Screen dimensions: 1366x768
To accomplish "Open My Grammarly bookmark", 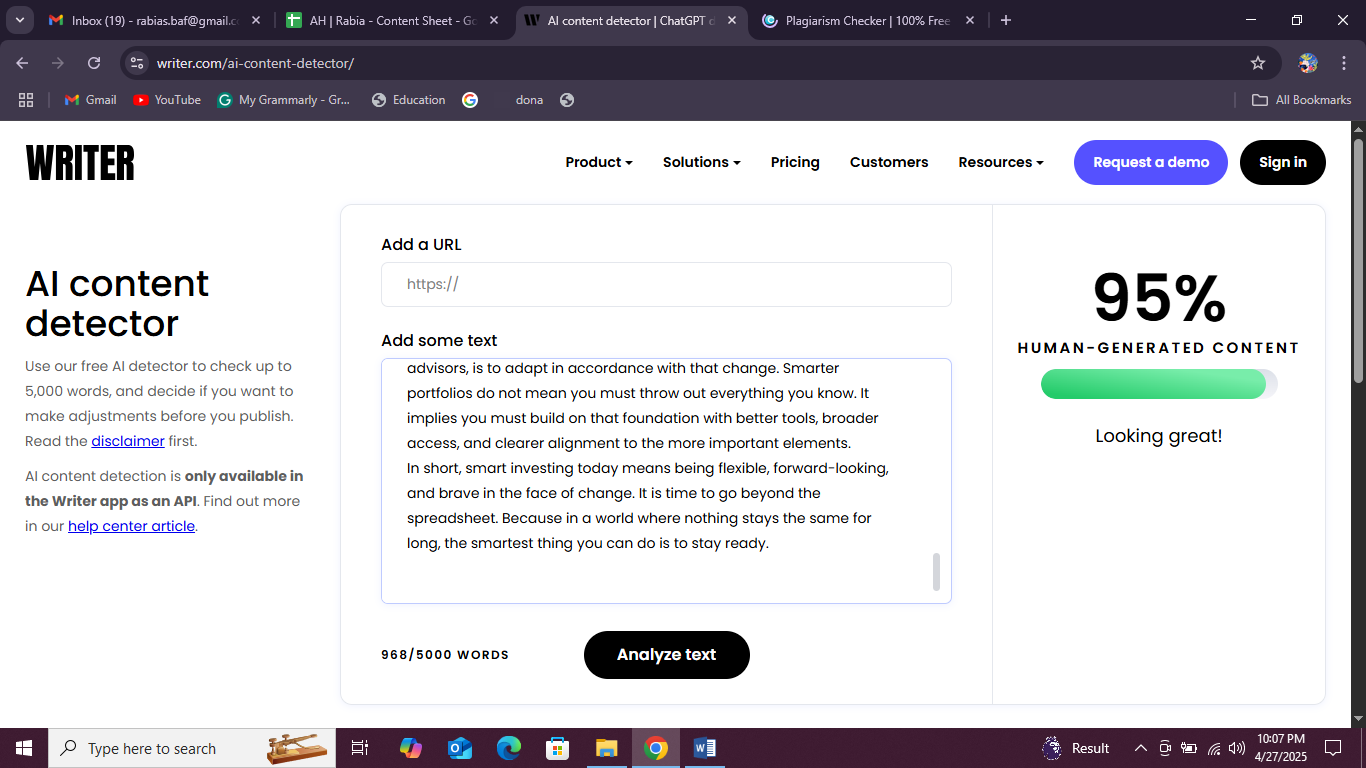I will 284,100.
